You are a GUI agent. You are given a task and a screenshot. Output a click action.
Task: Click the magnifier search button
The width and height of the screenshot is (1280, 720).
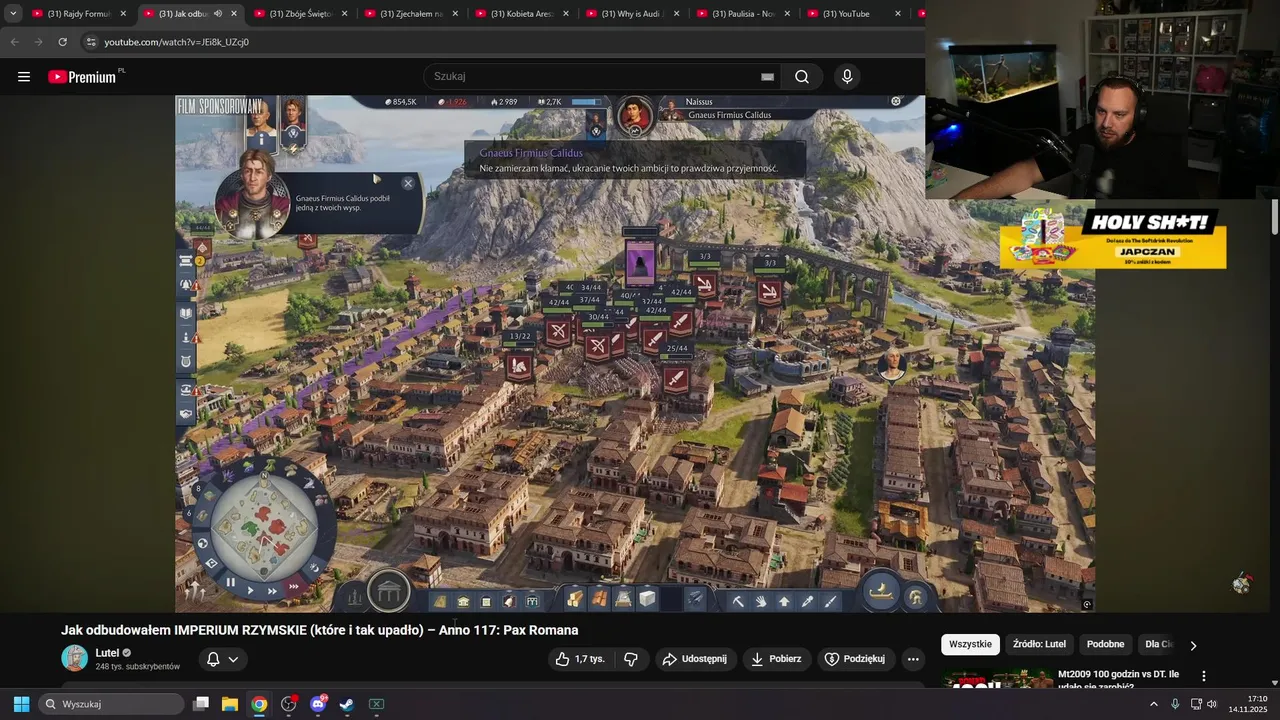[x=802, y=77]
